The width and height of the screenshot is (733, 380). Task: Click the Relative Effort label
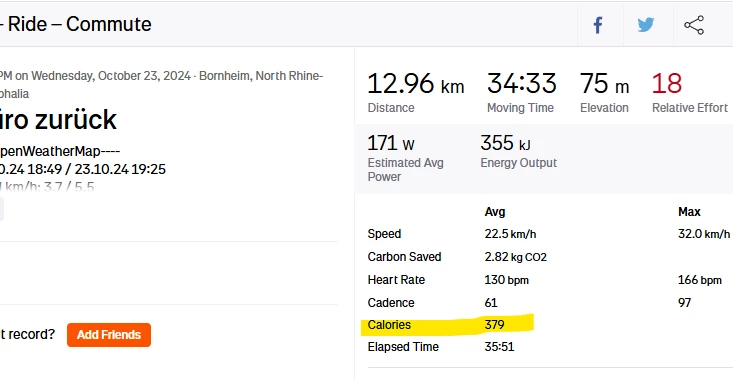[x=690, y=108]
